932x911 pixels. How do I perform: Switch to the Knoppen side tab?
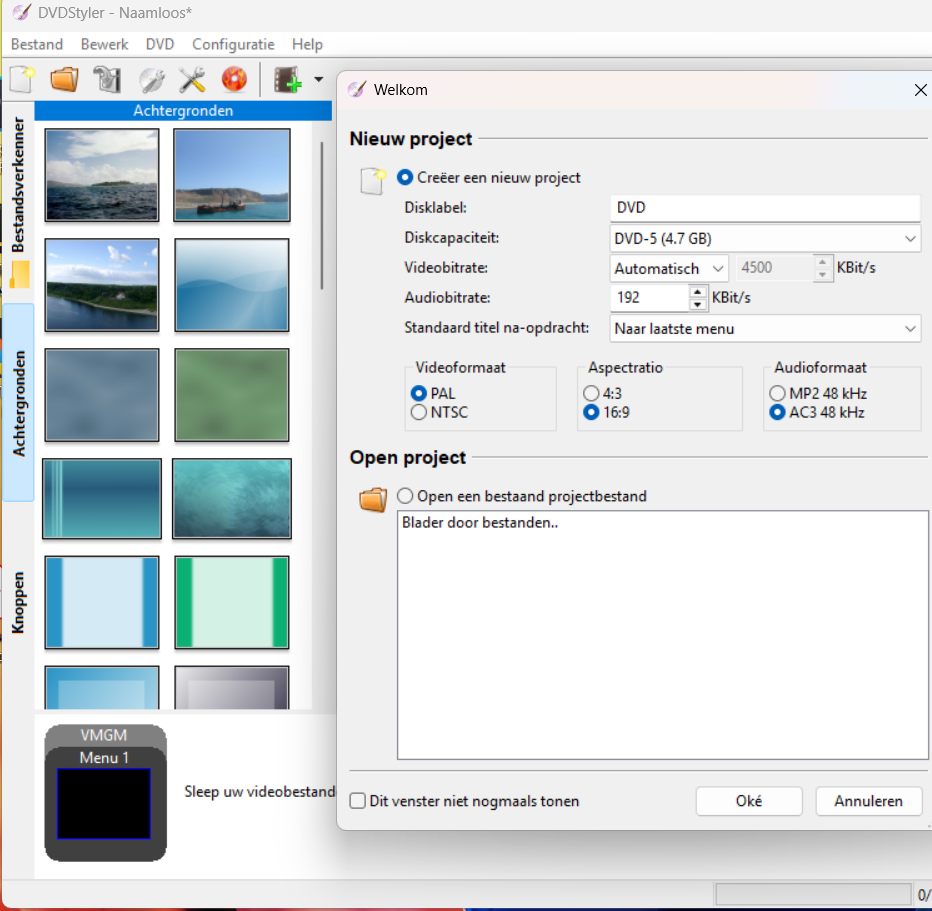pyautogui.click(x=19, y=603)
